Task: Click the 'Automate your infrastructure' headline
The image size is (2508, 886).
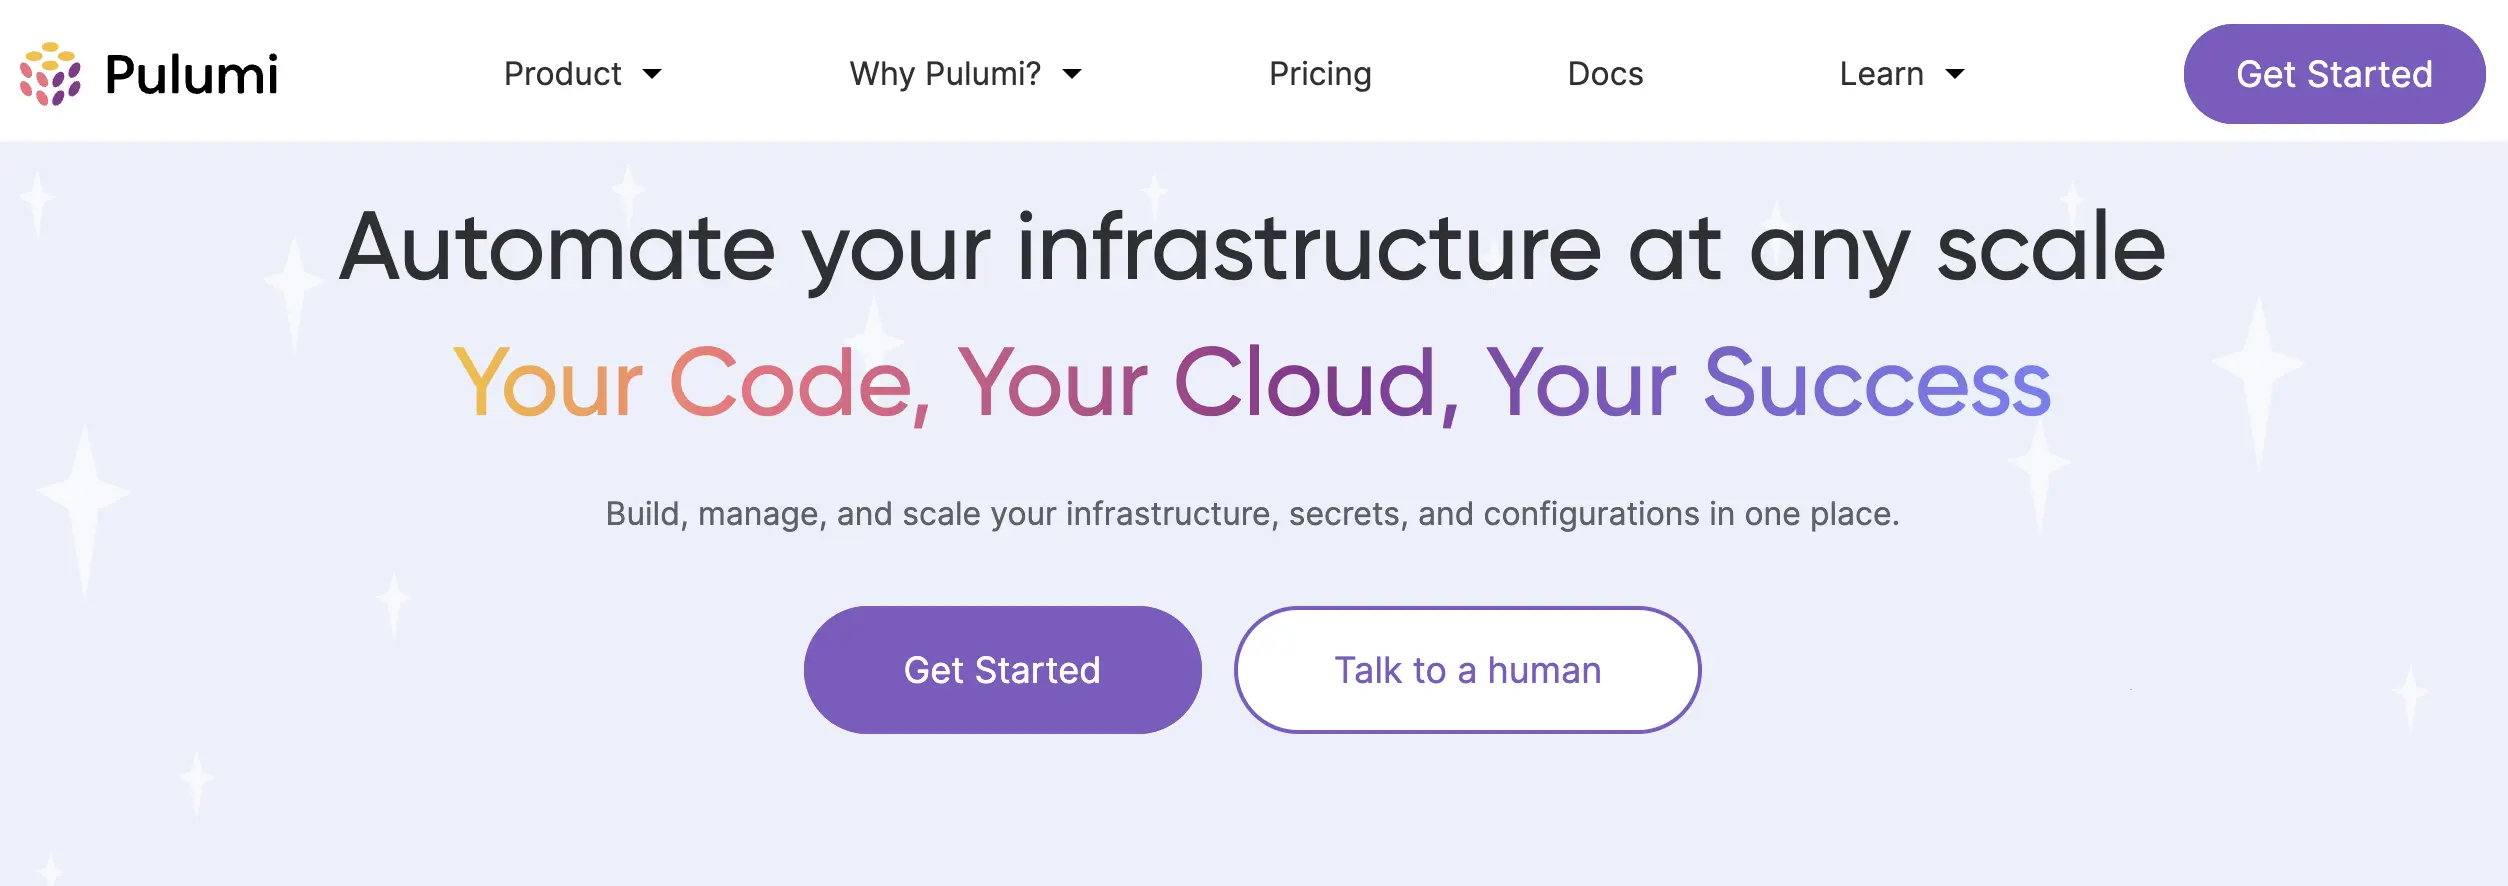Action: pos(1252,248)
